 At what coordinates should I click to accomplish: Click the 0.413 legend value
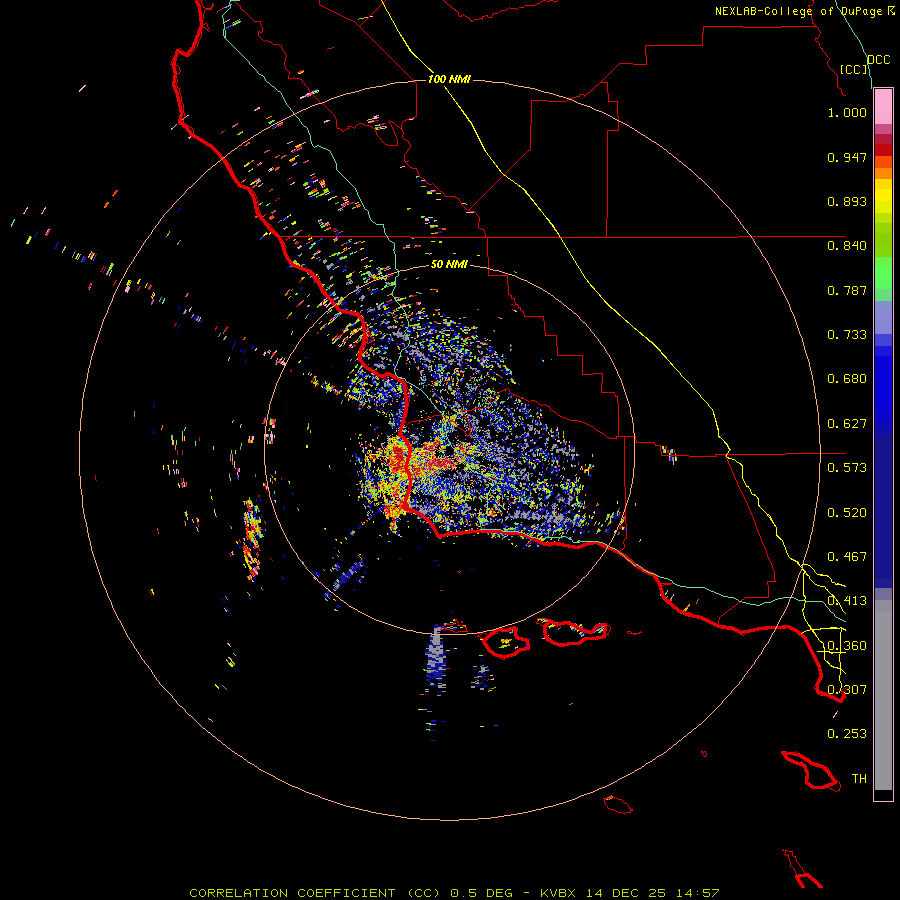coord(847,601)
